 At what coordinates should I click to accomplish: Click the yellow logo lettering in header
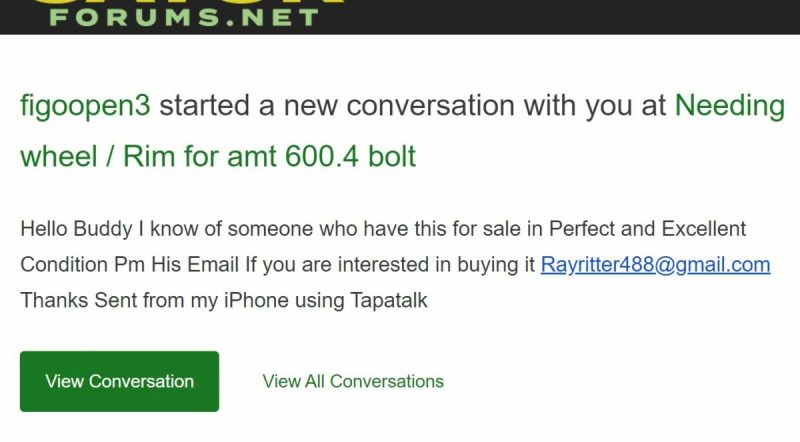[189, 3]
